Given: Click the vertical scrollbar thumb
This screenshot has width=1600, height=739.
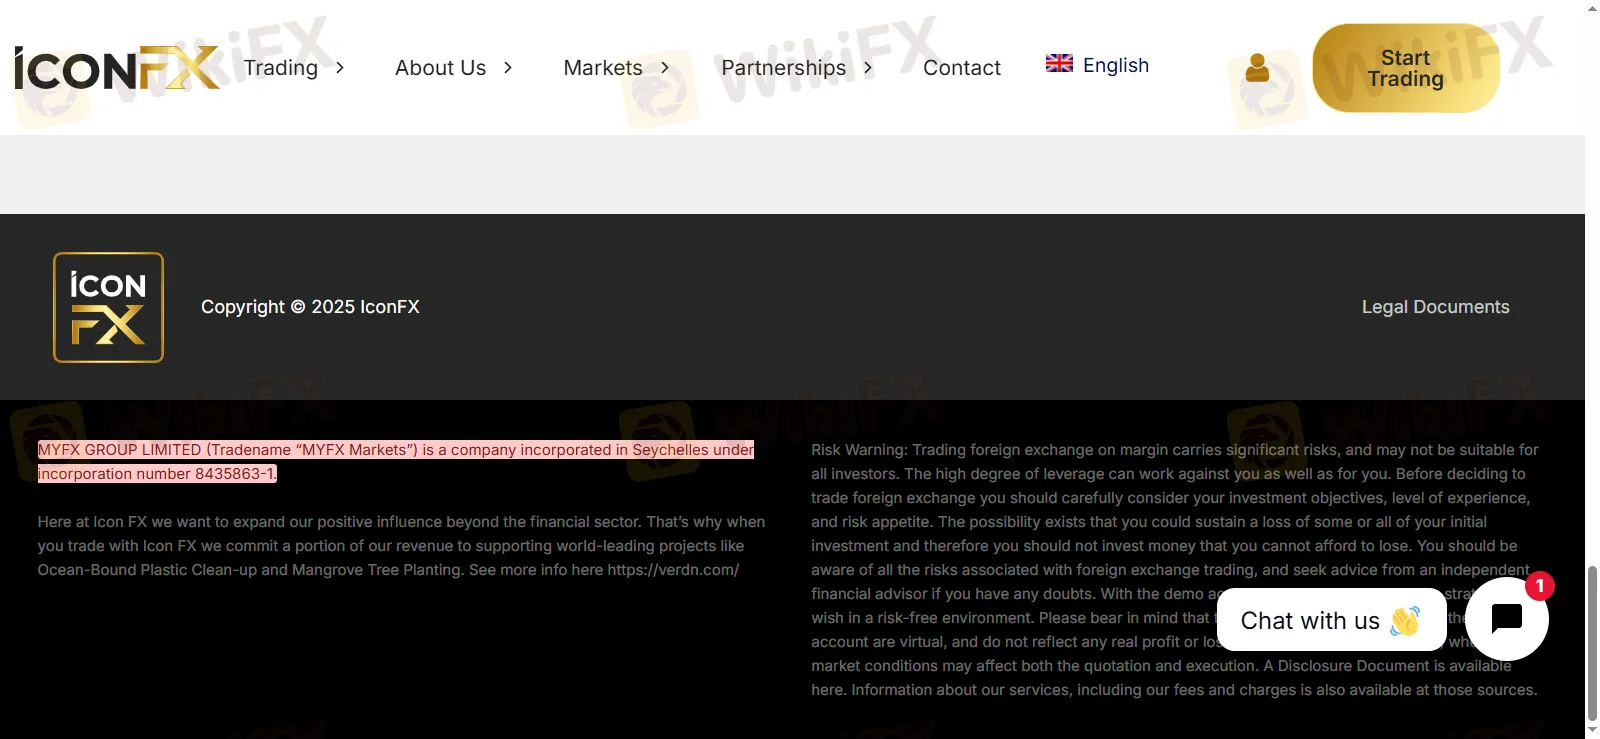Looking at the screenshot, I should tap(1592, 640).
